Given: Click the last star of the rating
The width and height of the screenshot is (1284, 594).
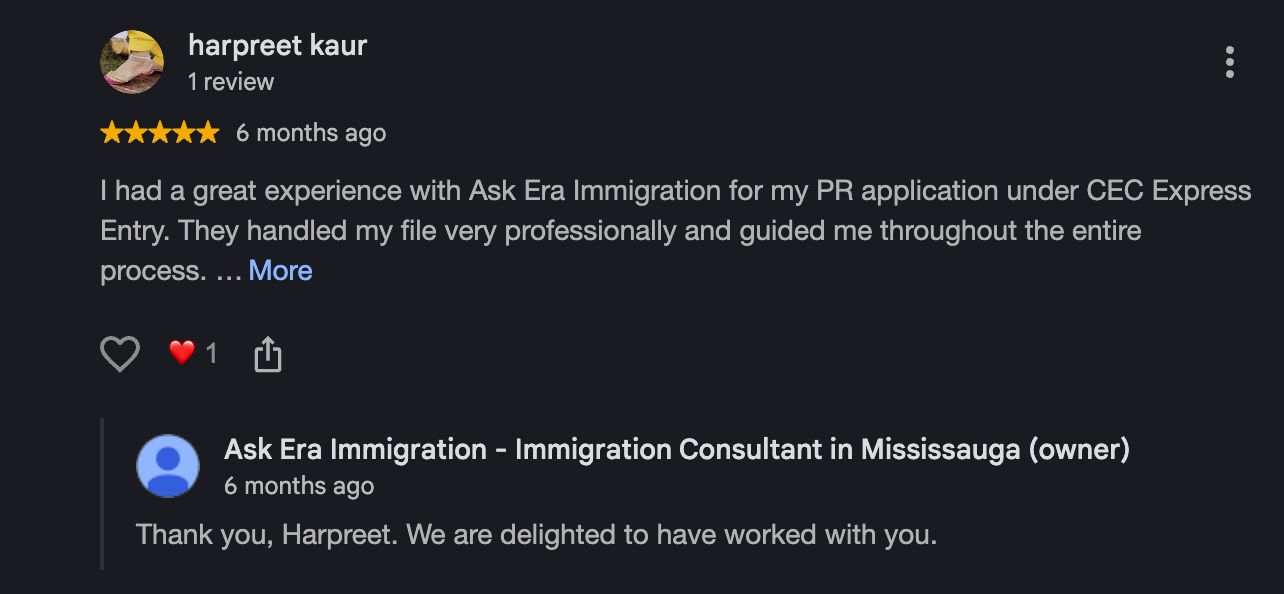Looking at the screenshot, I should (207, 133).
